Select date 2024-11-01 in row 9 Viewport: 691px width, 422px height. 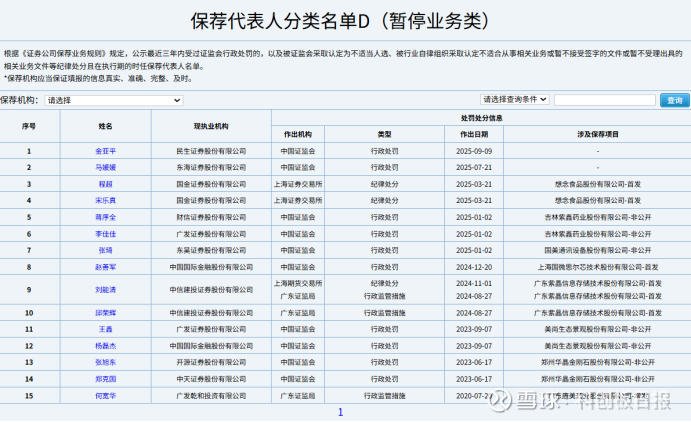(474, 283)
